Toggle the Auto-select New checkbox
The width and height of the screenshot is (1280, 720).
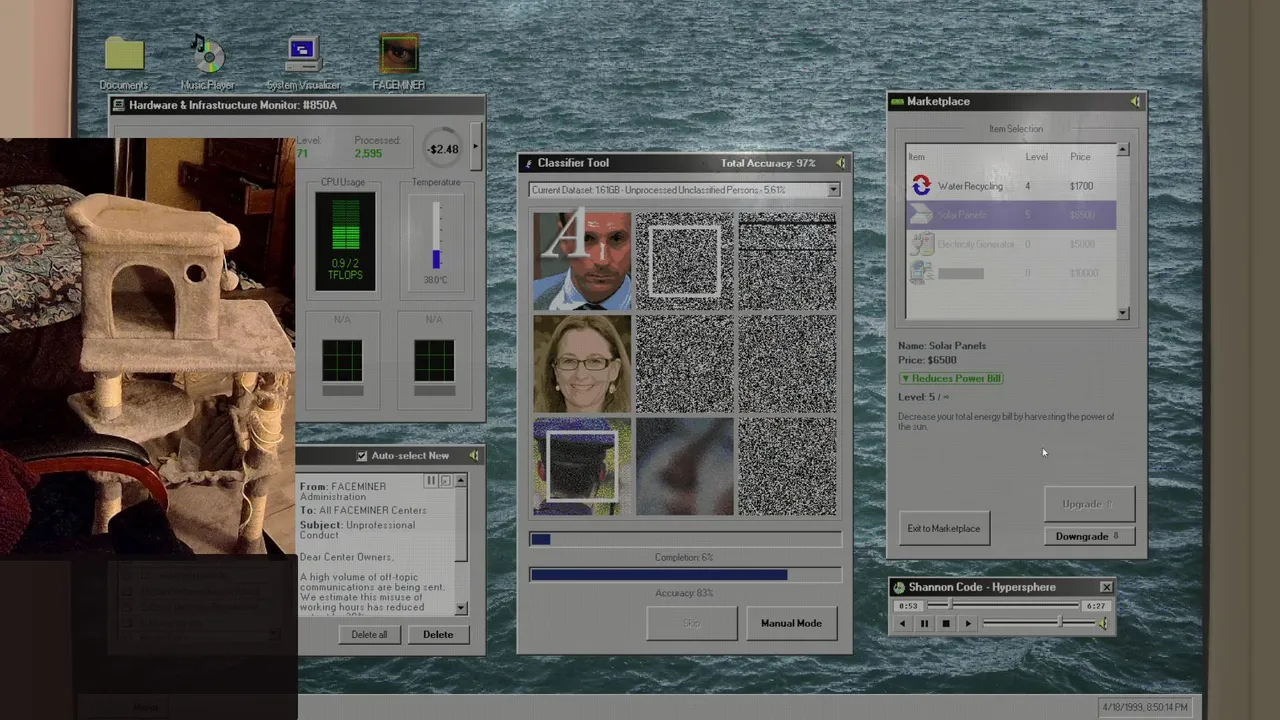tap(362, 455)
